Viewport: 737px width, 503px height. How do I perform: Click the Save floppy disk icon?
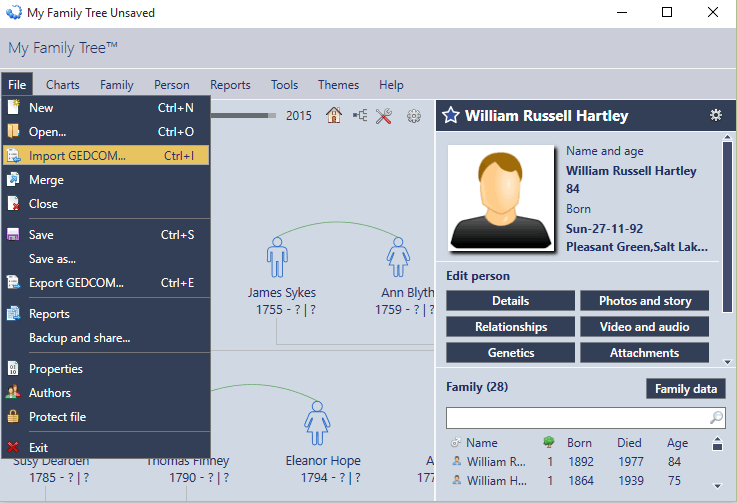click(x=13, y=234)
